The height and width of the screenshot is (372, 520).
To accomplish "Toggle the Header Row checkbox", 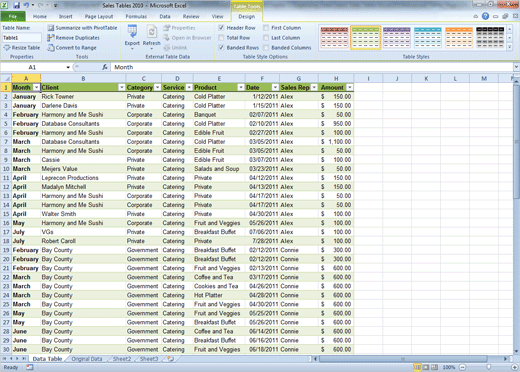I will 221,28.
